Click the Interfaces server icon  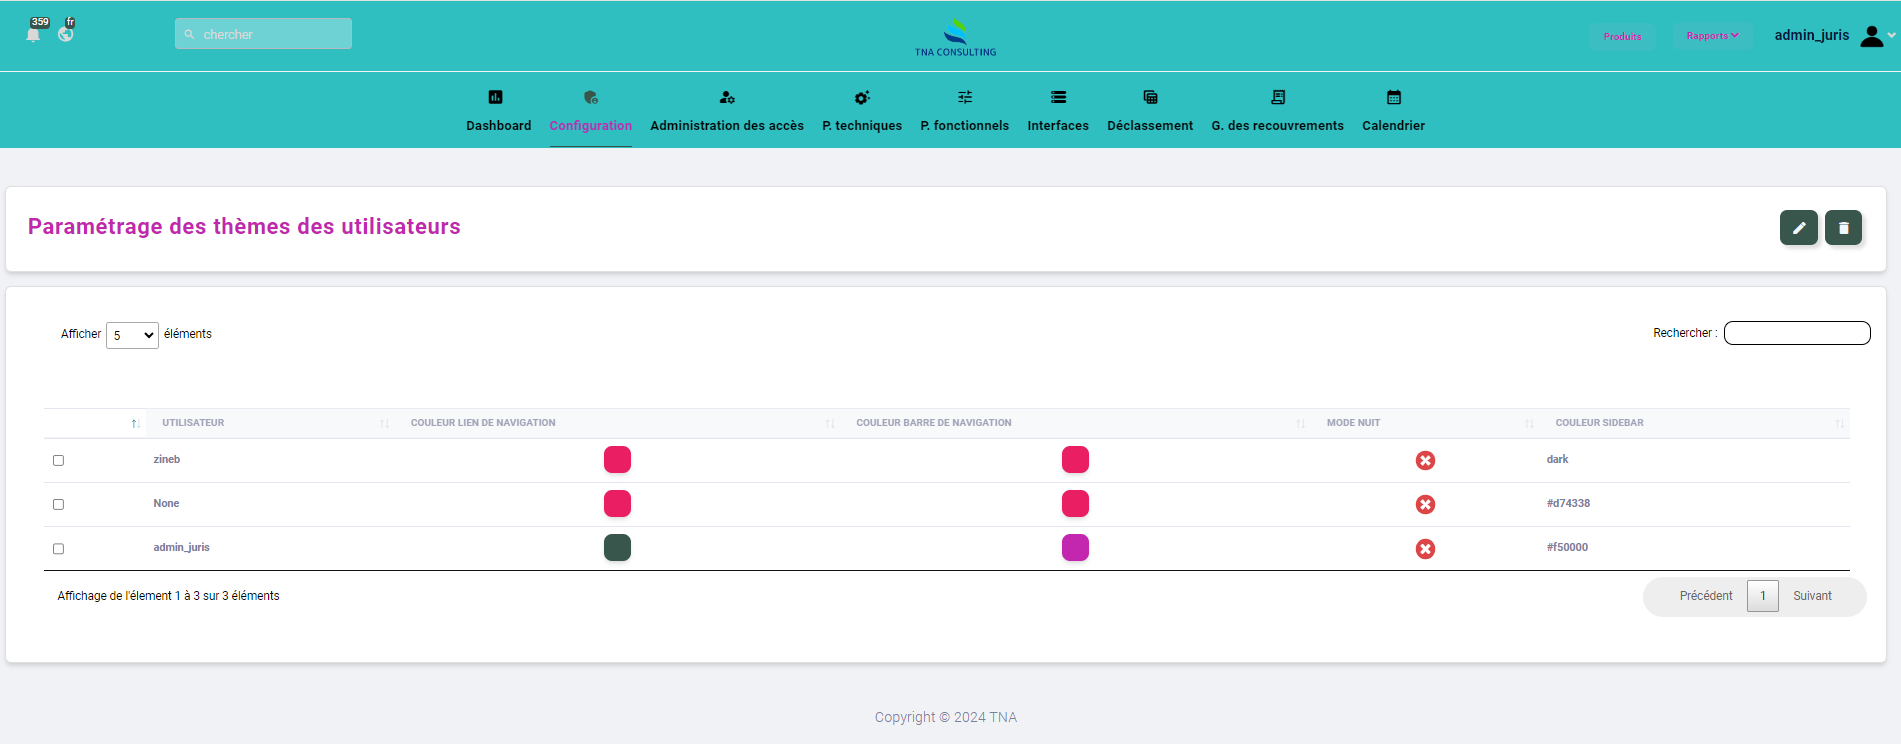click(x=1058, y=97)
